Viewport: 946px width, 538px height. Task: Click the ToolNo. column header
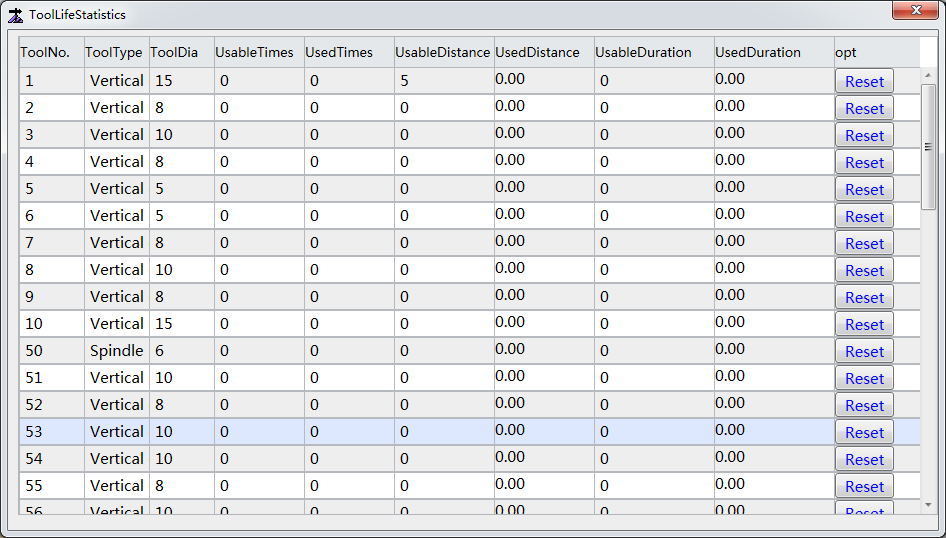[52, 52]
